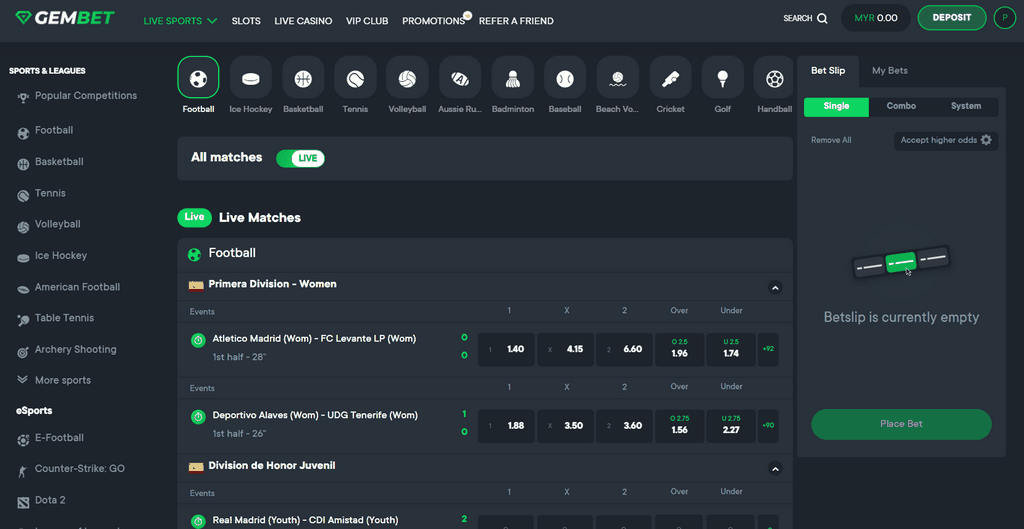Select the Volleyball icon in sport carousel
This screenshot has height=529, width=1024.
coord(408,78)
